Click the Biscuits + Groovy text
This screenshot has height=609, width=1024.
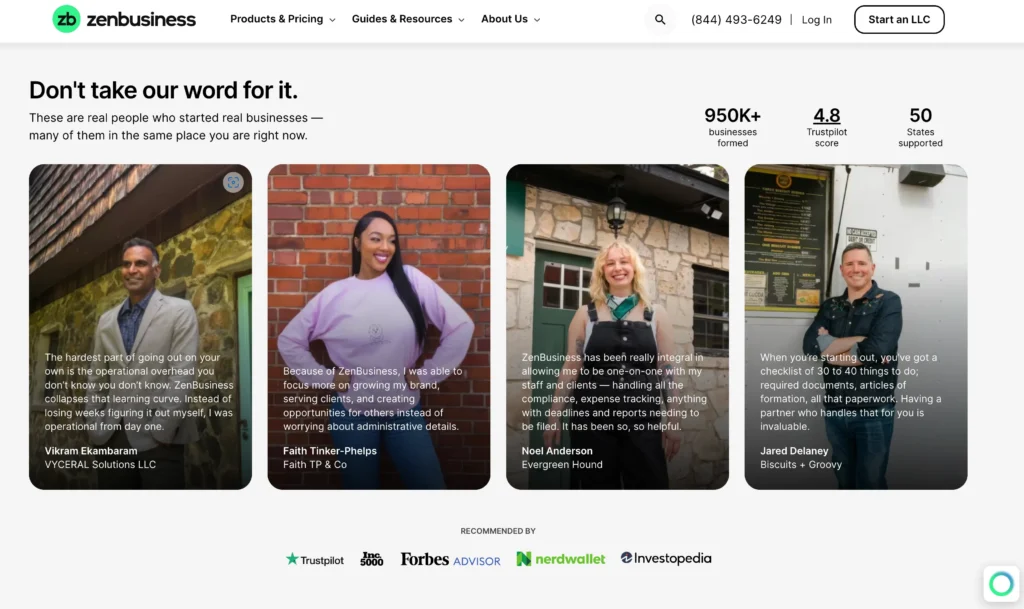(801, 465)
